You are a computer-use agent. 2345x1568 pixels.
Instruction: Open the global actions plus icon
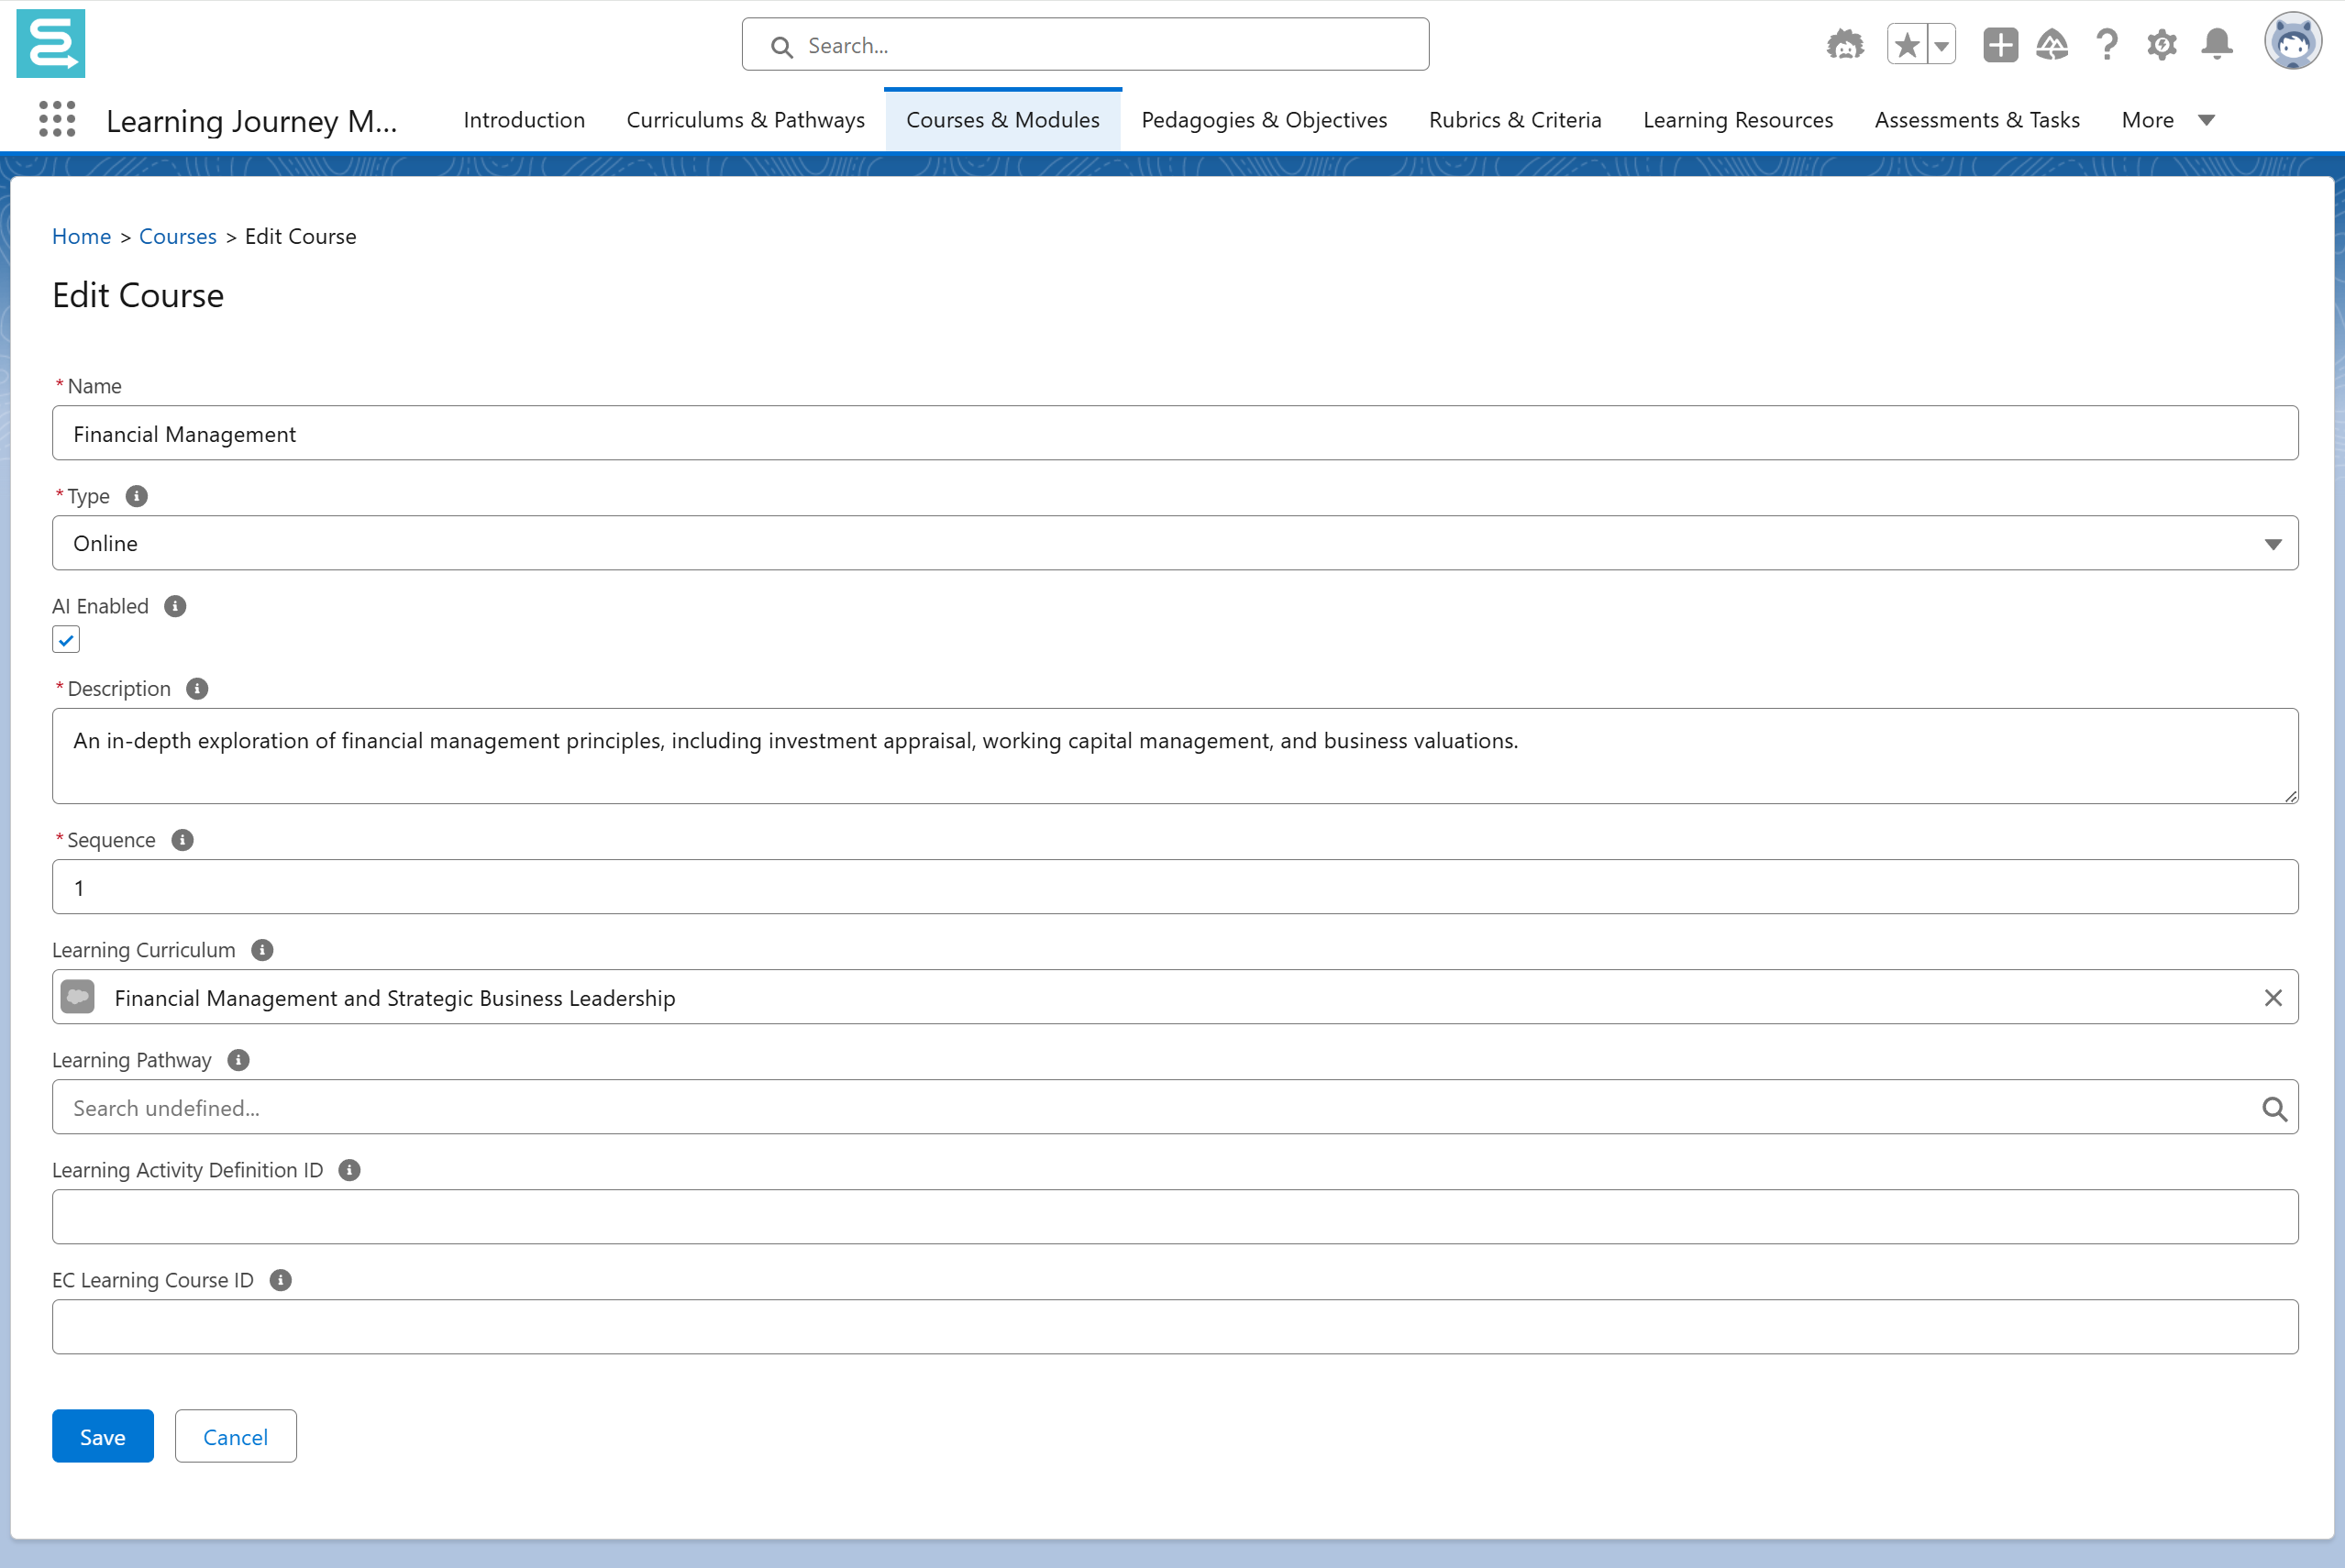2000,45
